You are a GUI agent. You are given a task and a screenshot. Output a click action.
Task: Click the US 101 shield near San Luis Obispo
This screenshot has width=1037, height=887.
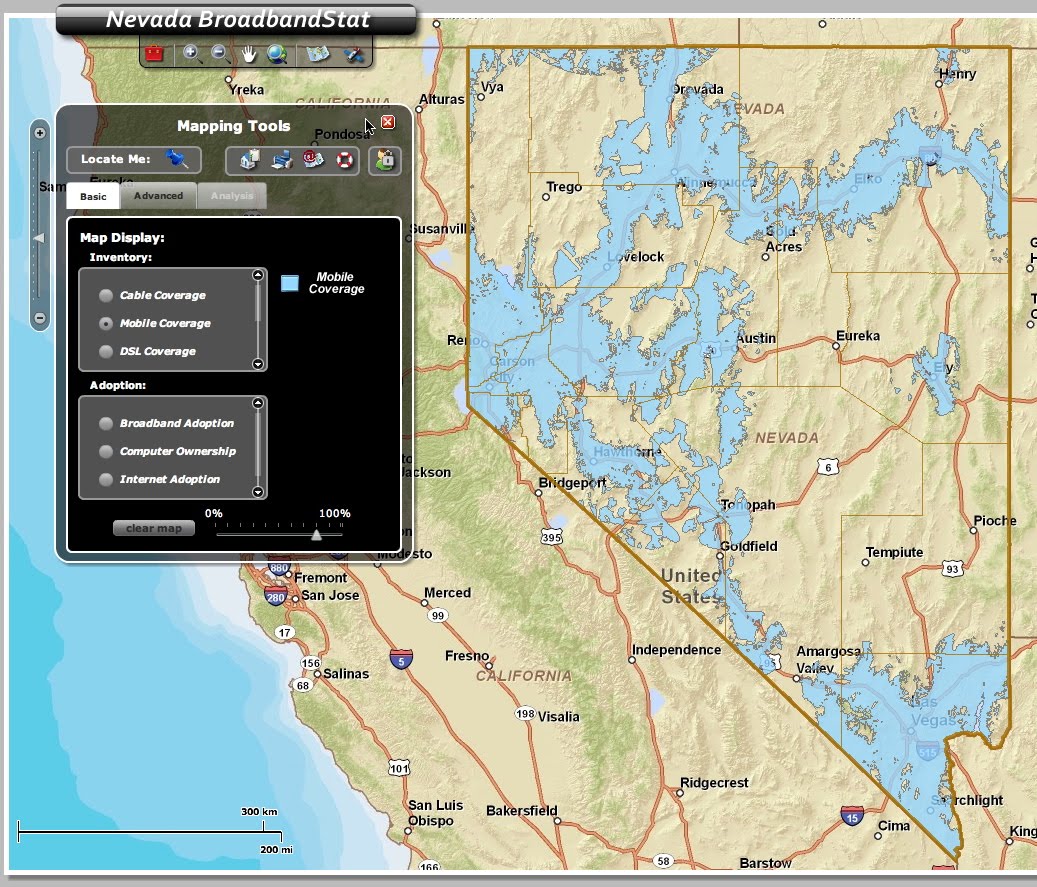point(399,768)
